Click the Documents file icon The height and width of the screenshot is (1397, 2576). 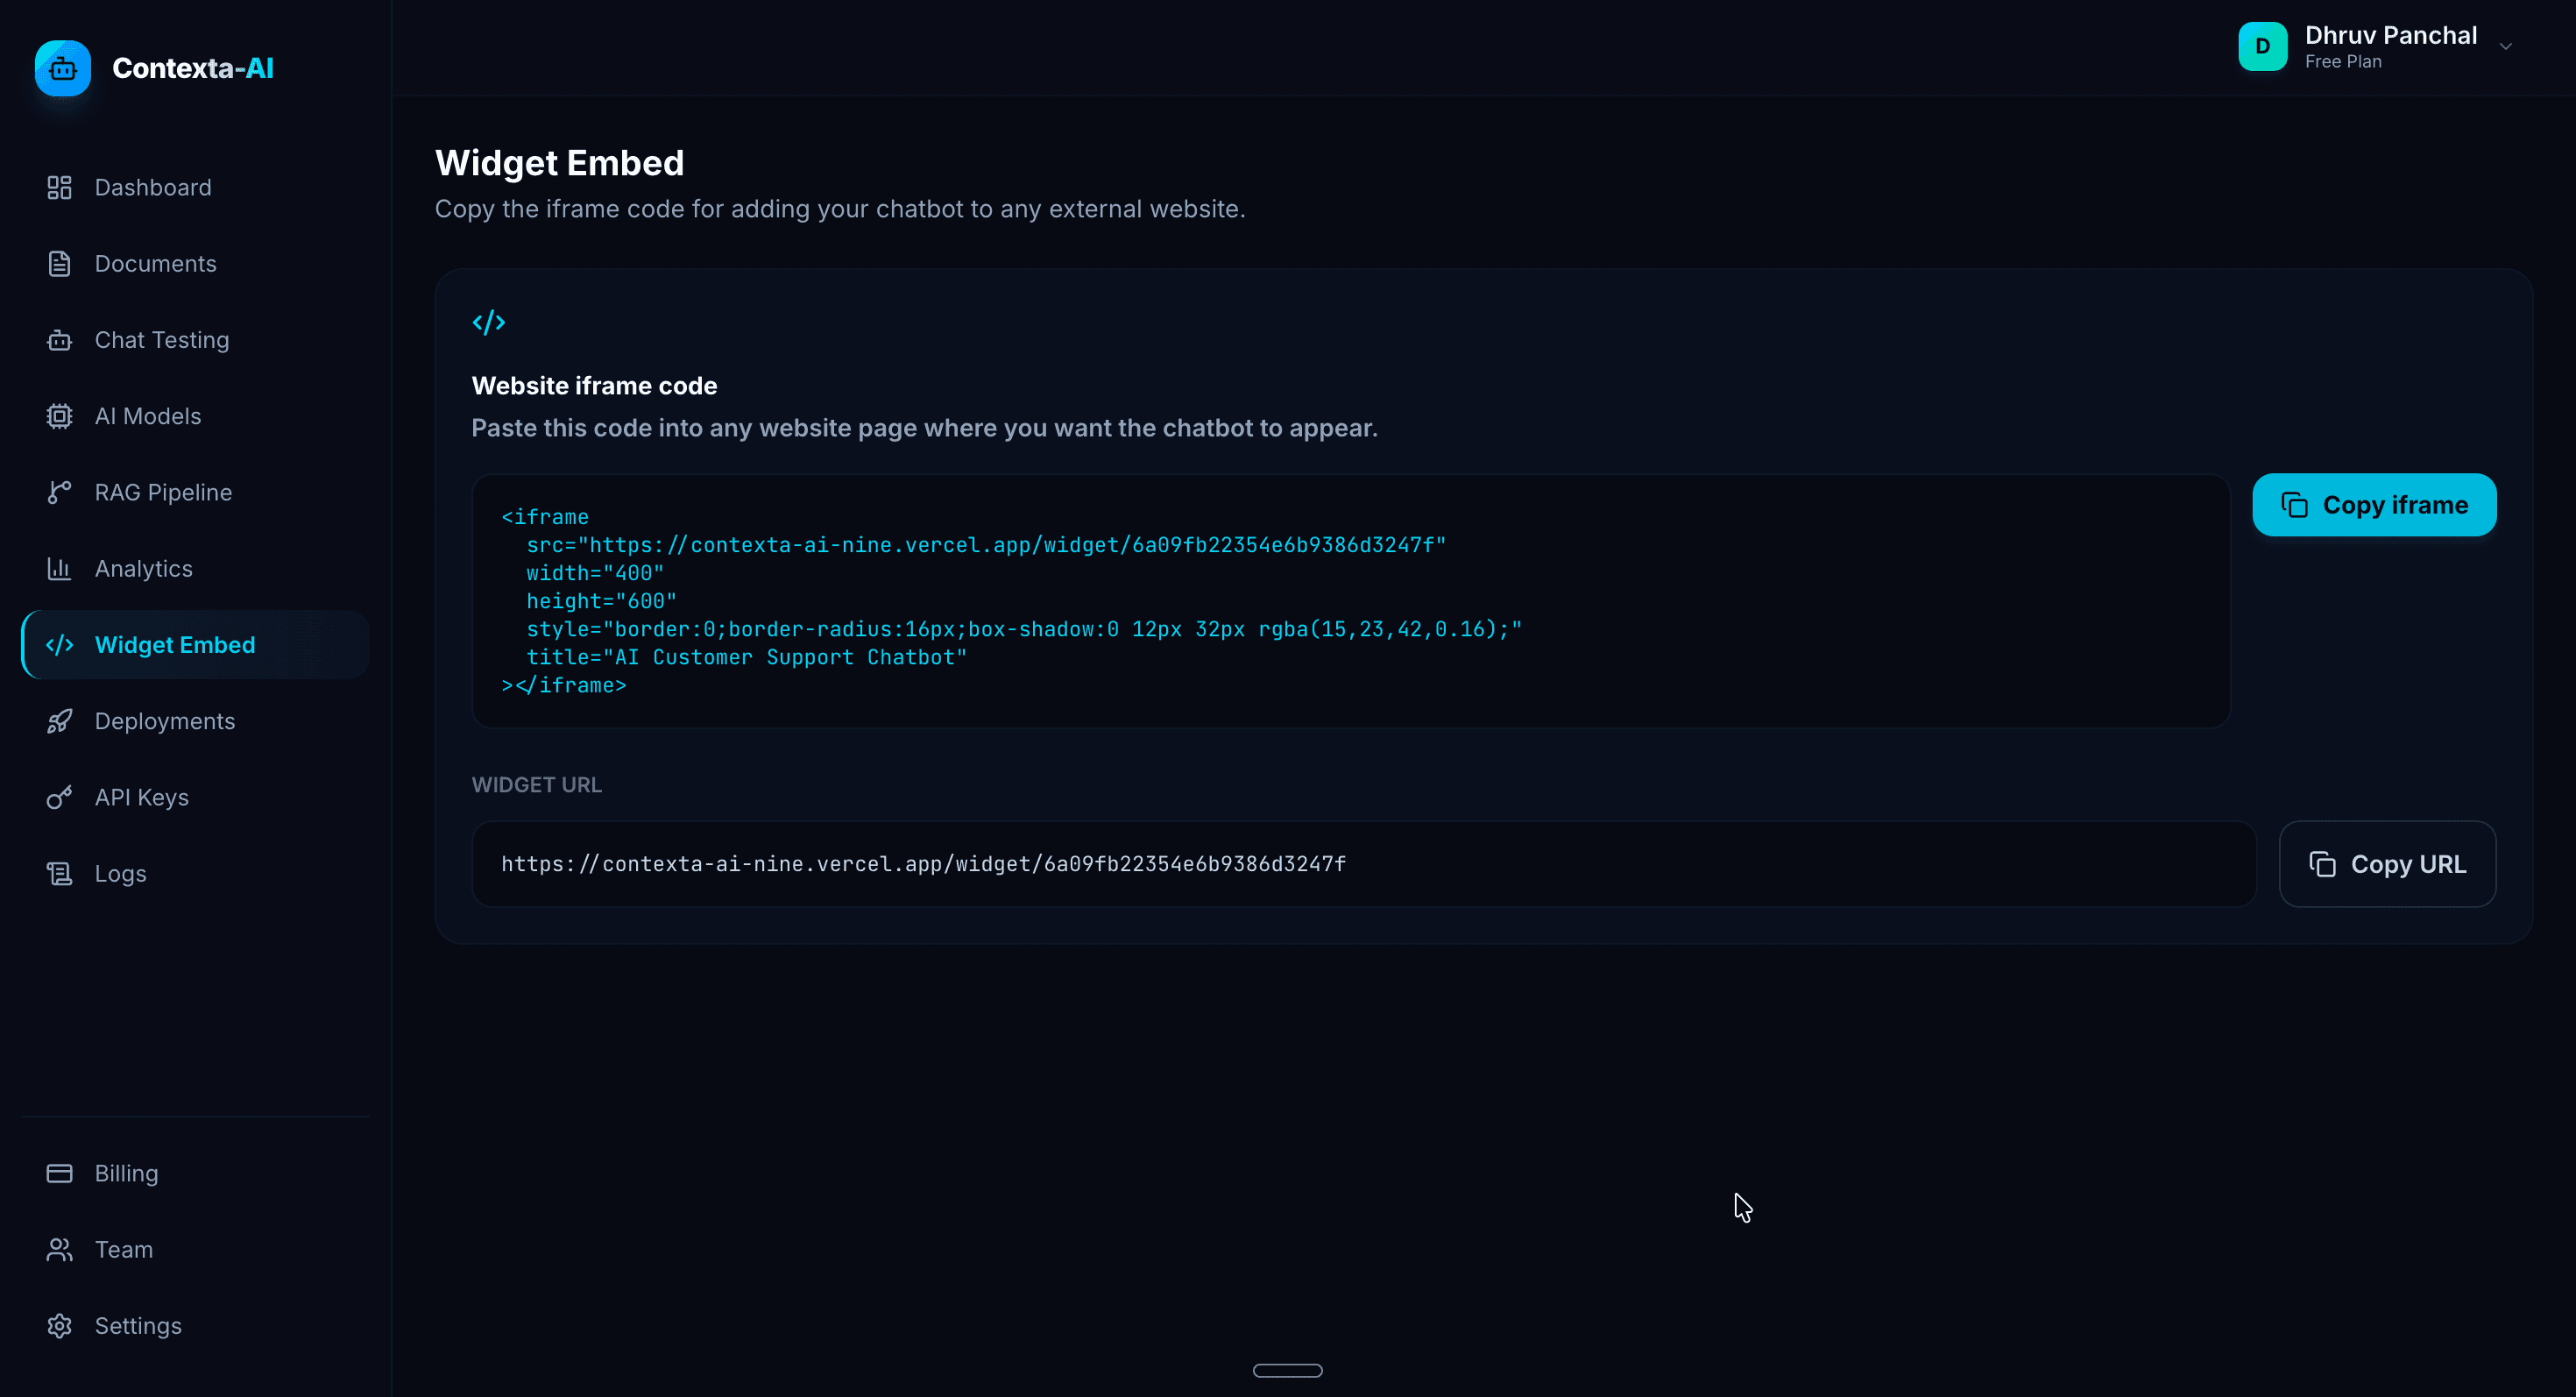pyautogui.click(x=59, y=264)
